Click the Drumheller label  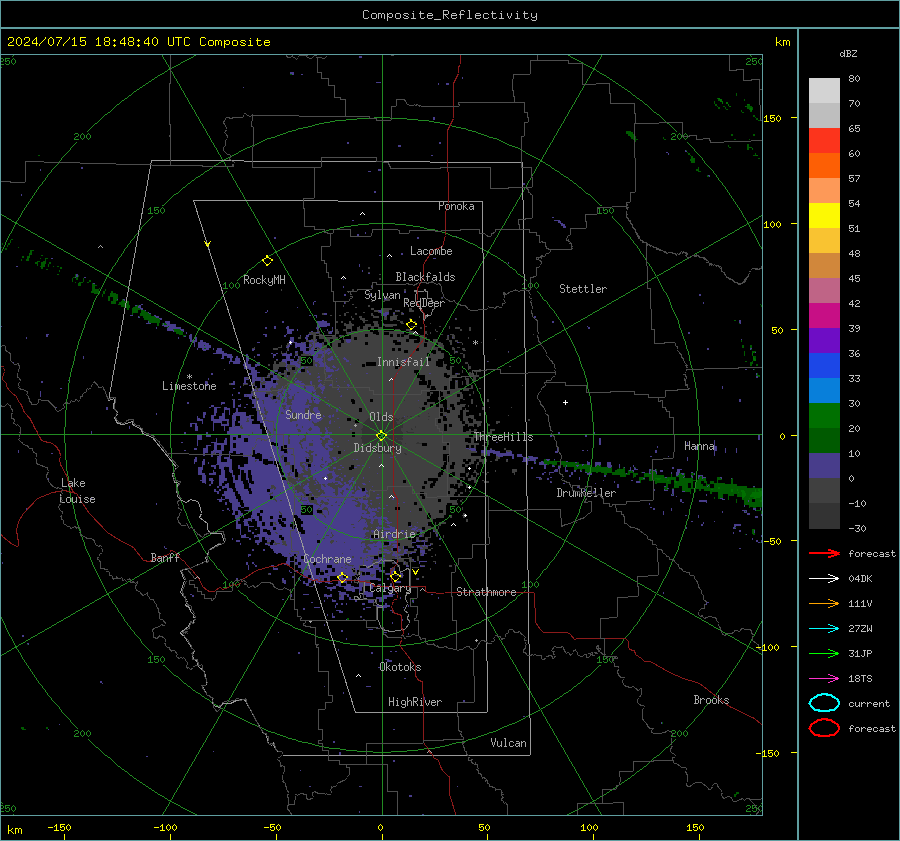[x=586, y=493]
